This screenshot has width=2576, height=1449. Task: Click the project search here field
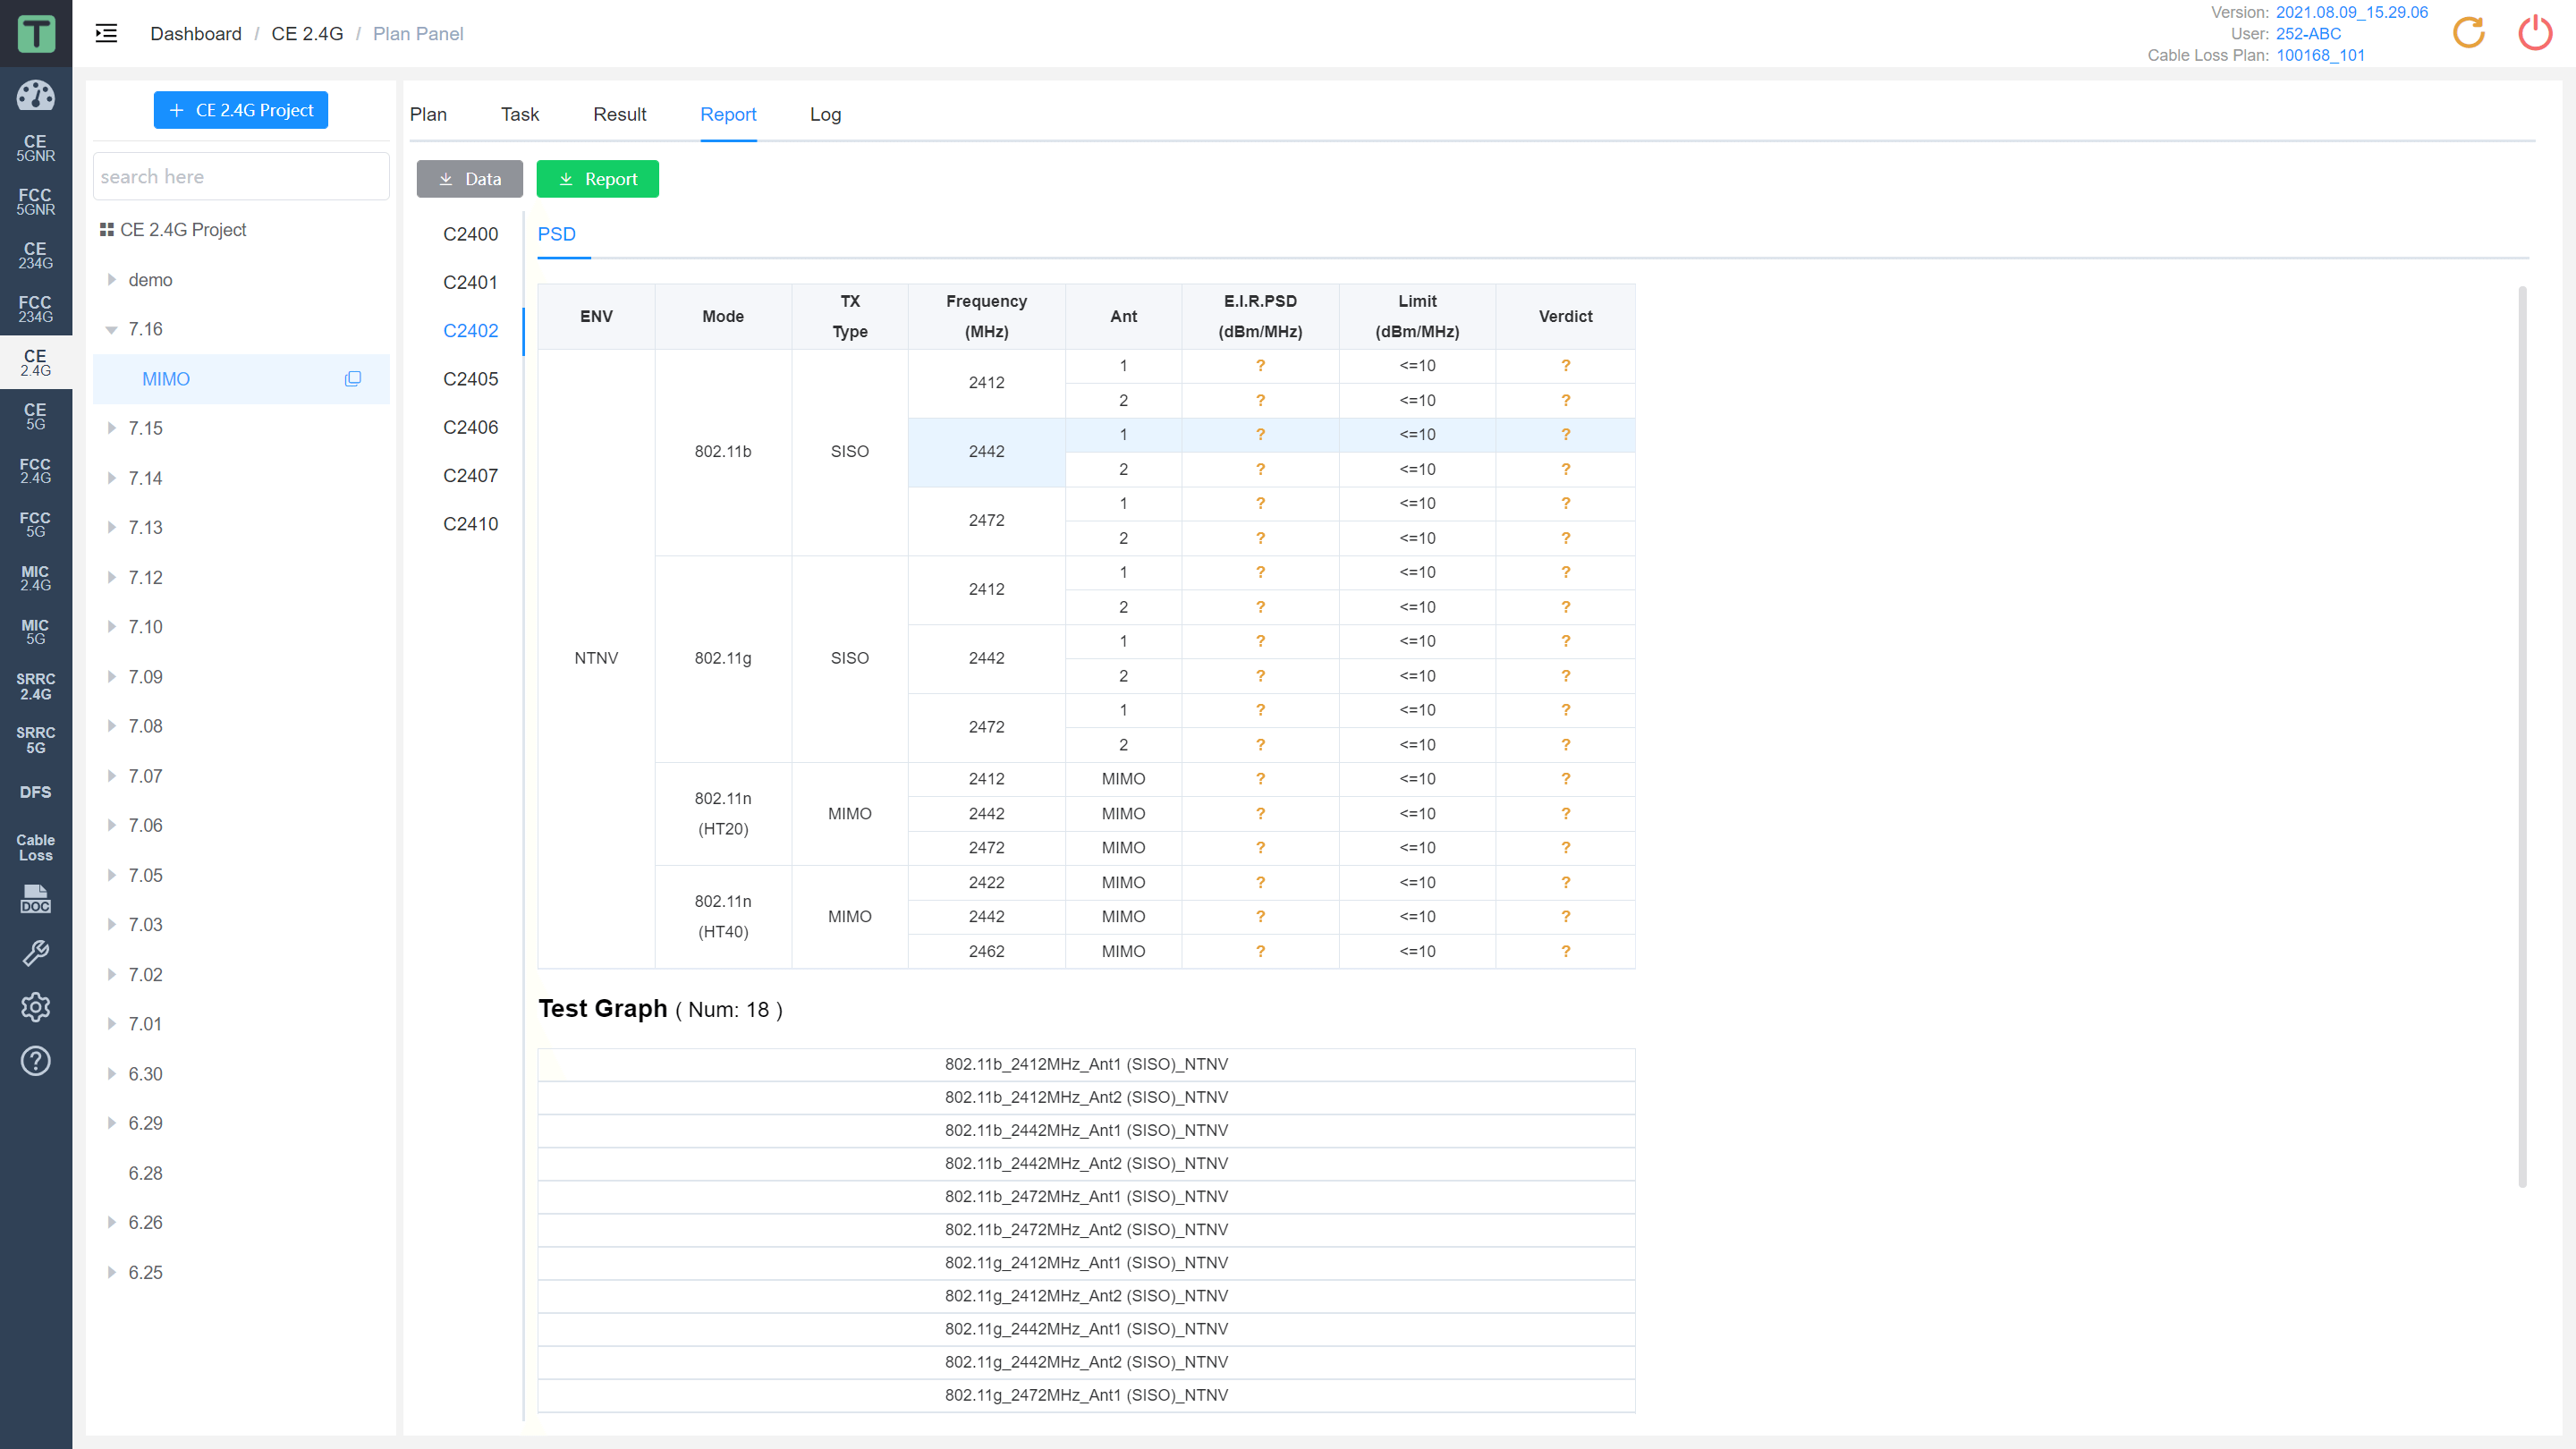click(241, 177)
